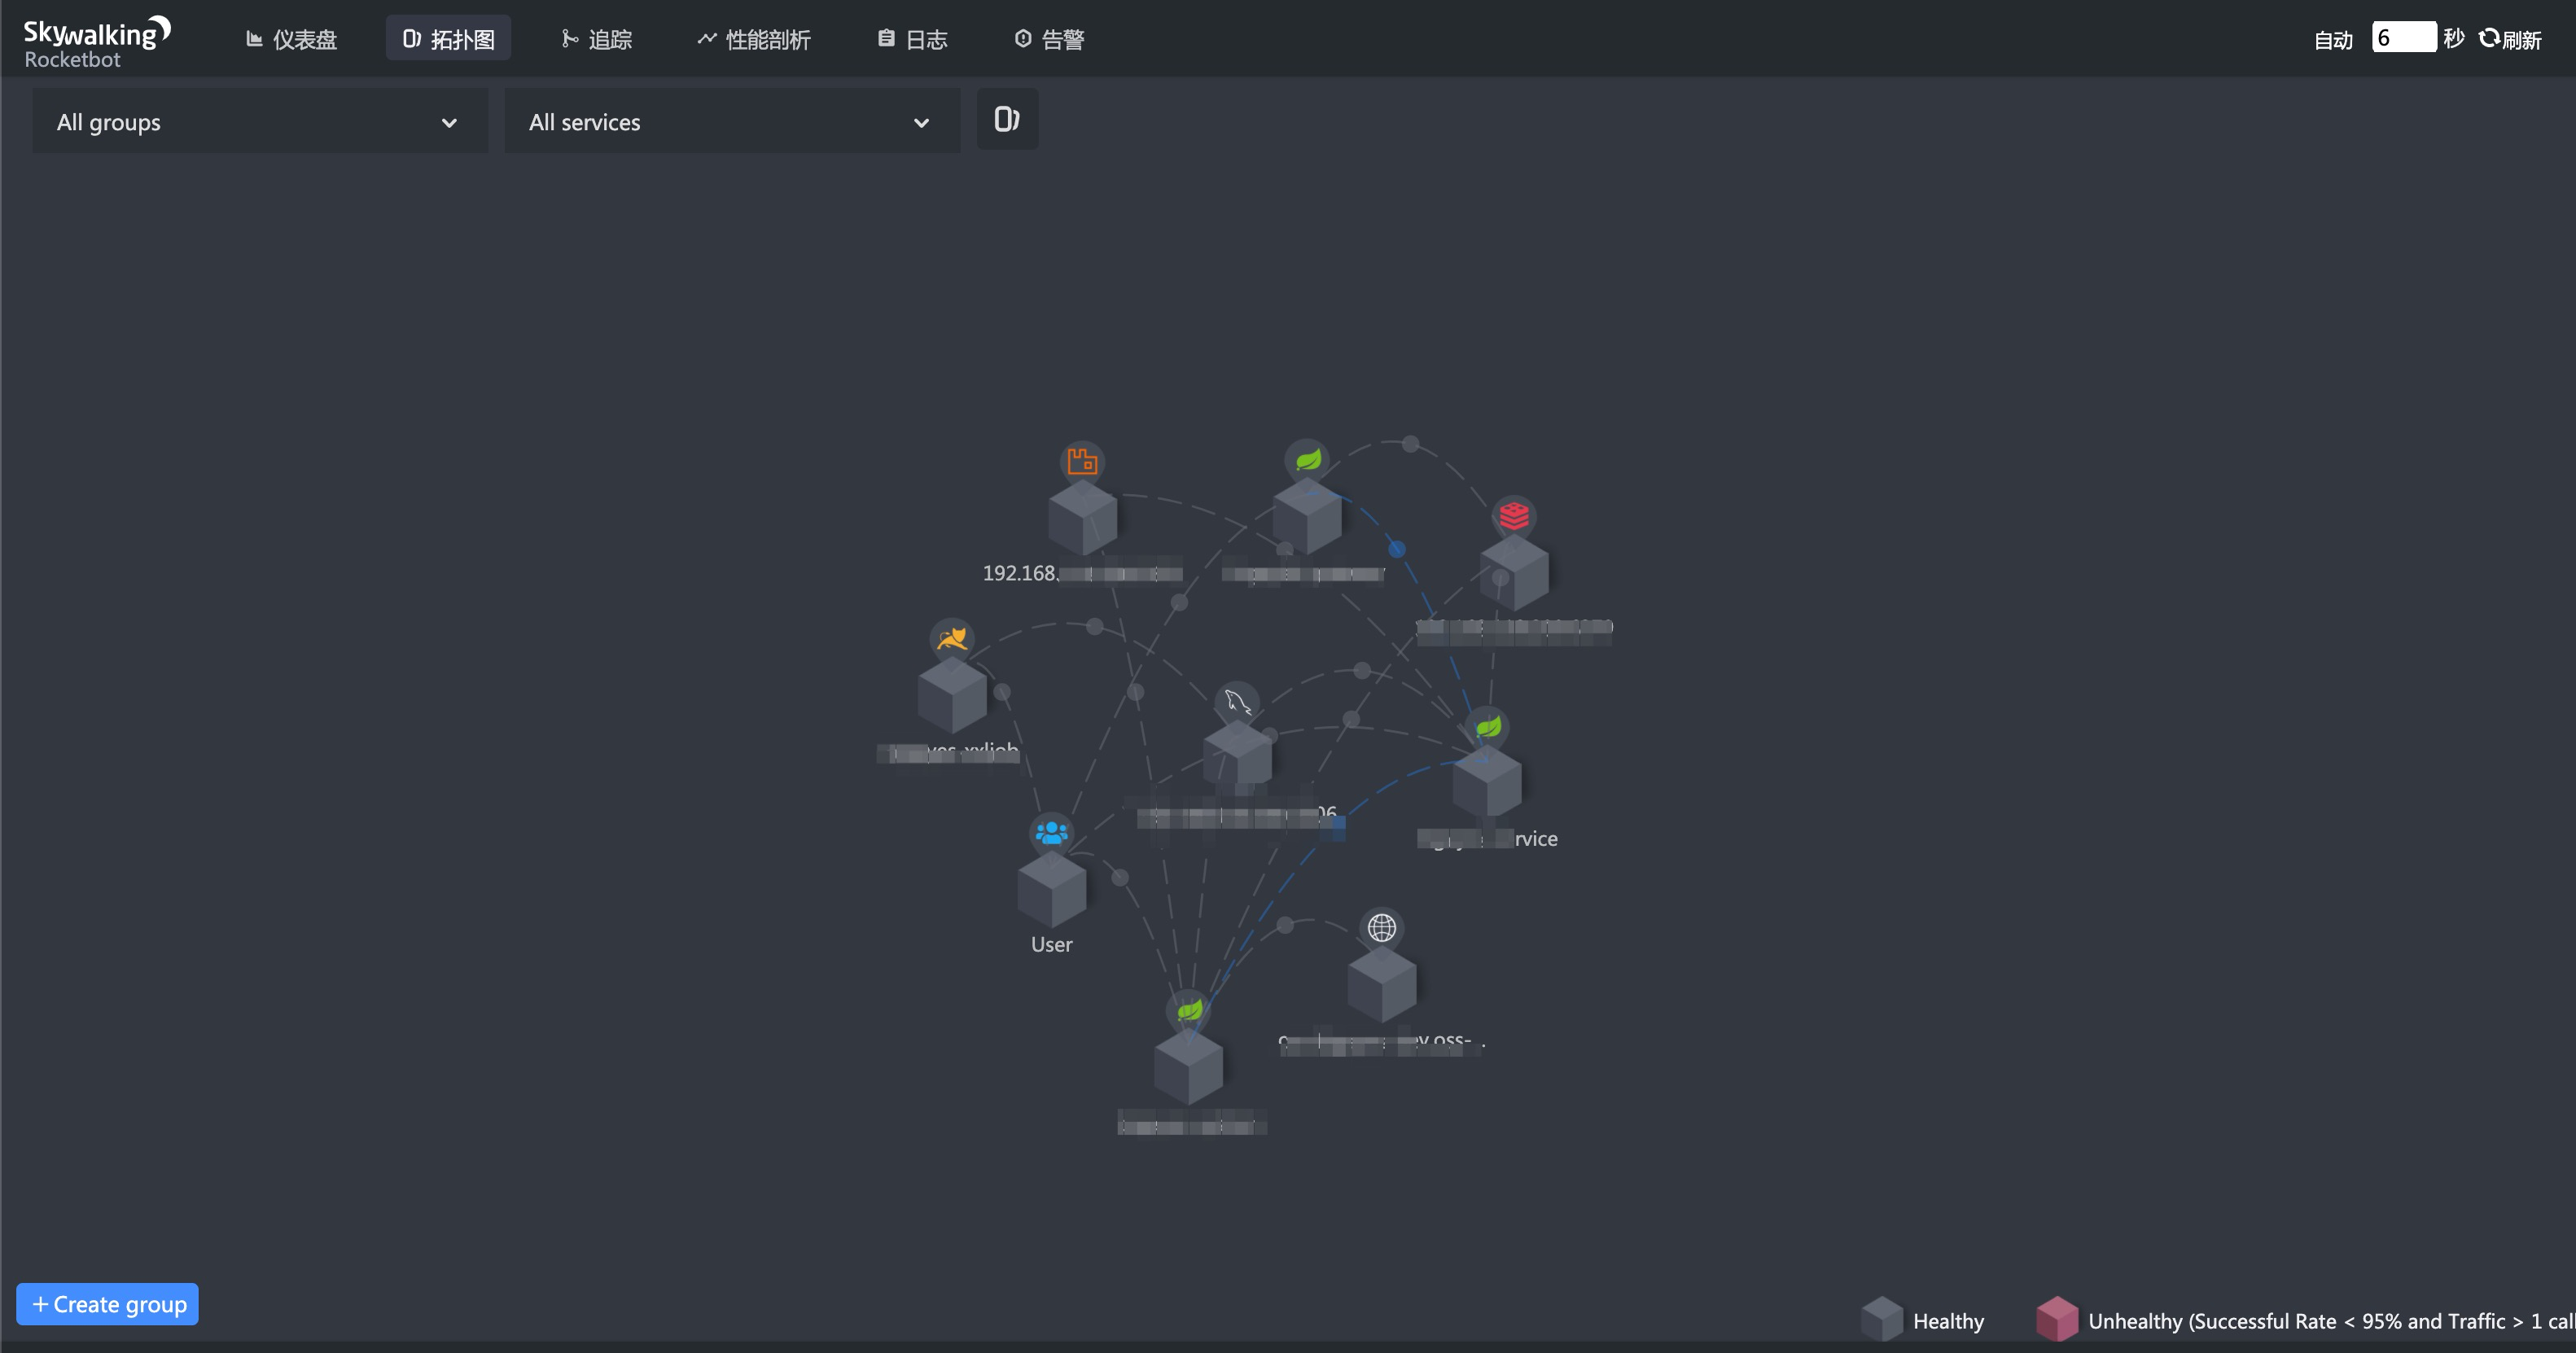Screen dimensions: 2576x1353
Task: Open the 告警 alarm tab
Action: pyautogui.click(x=1049, y=39)
